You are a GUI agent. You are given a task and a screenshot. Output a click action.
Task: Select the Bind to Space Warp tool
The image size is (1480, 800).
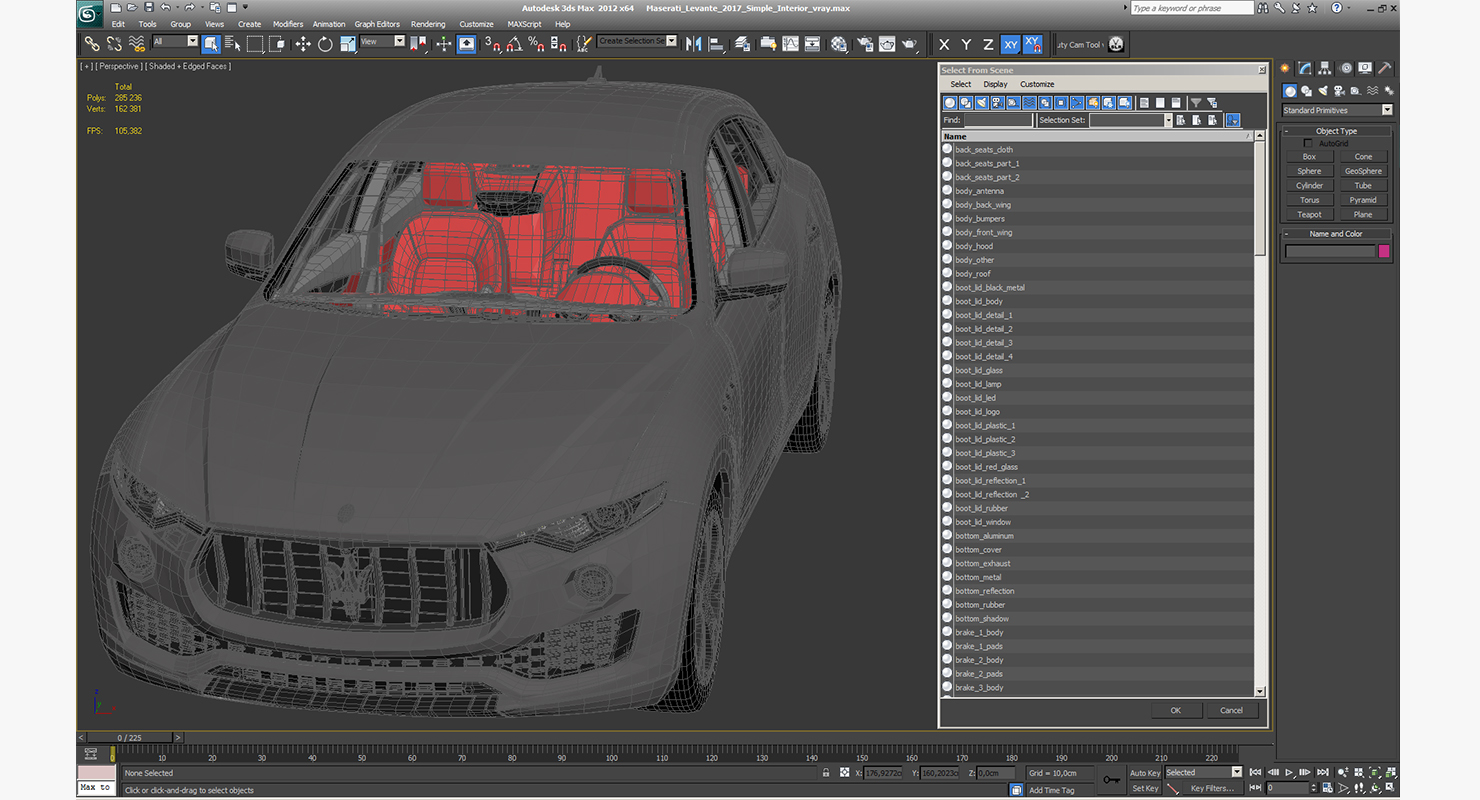click(135, 44)
